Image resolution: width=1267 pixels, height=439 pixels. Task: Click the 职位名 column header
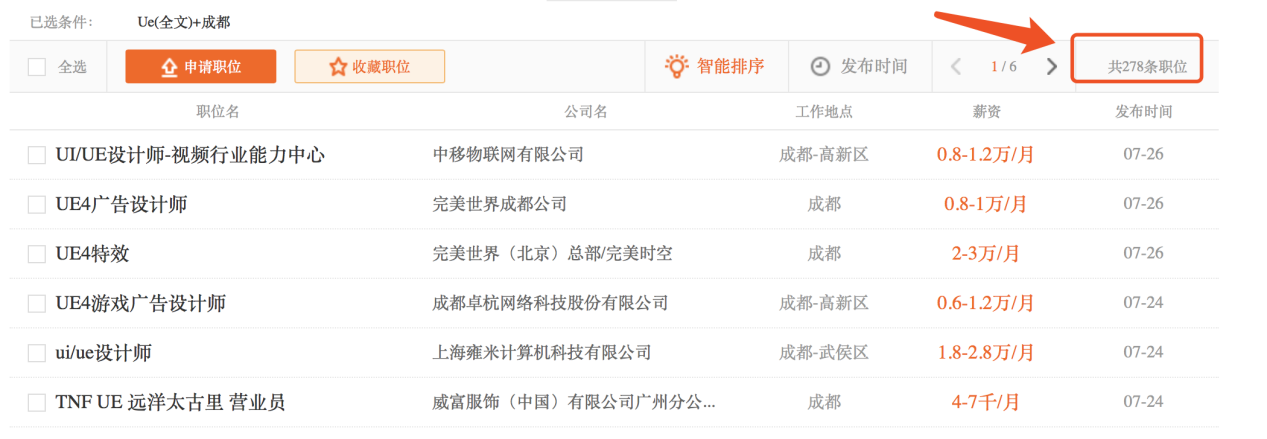[x=218, y=111]
